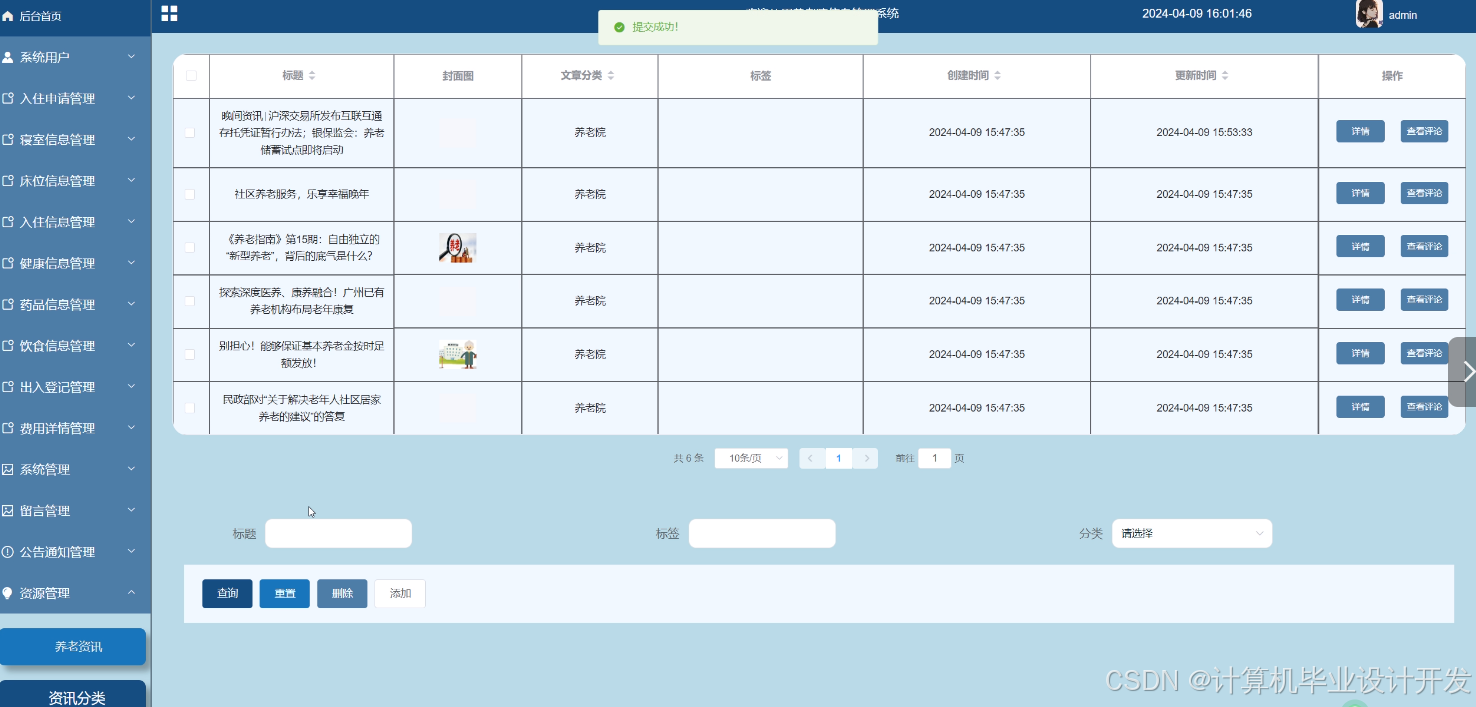The height and width of the screenshot is (707, 1476).
Task: Click the icon beside 寝室信息管理
Action: click(8, 139)
